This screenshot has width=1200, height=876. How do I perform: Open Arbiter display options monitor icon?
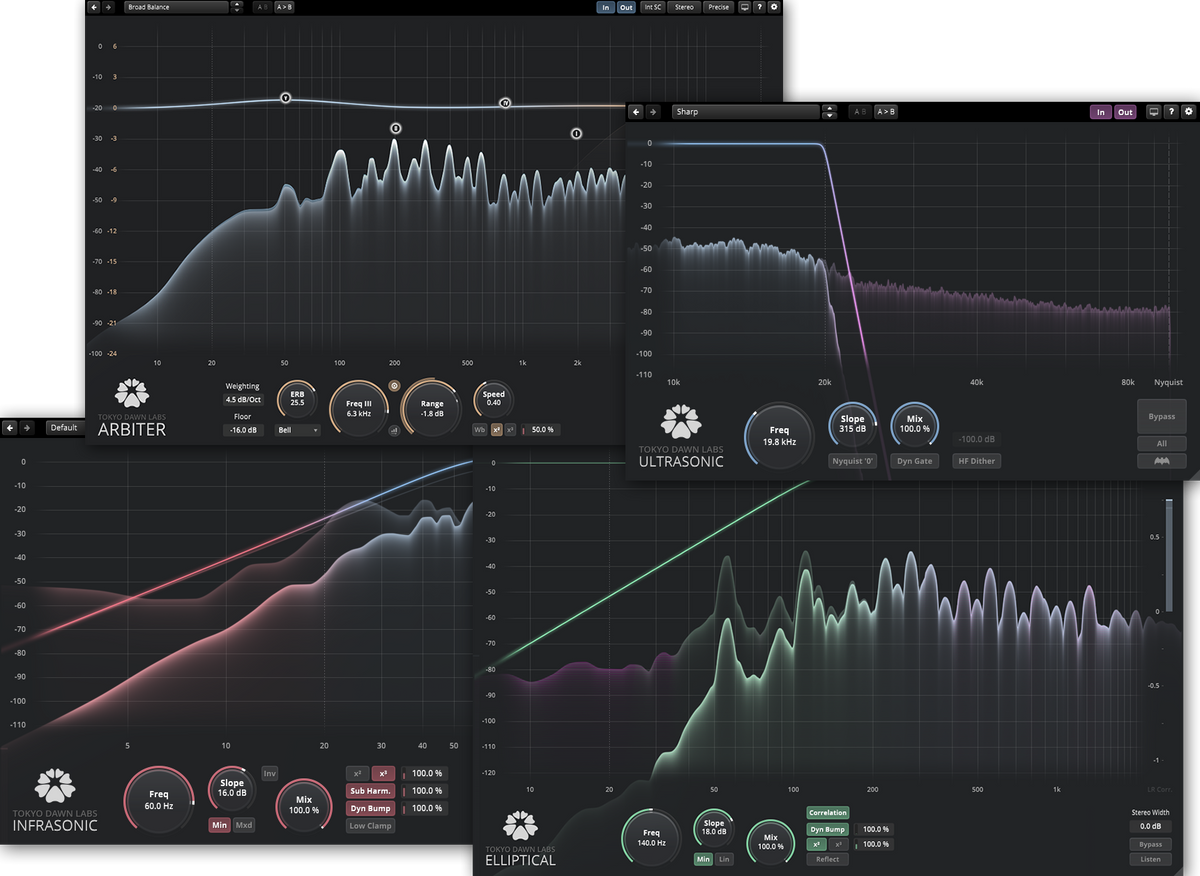(x=744, y=7)
